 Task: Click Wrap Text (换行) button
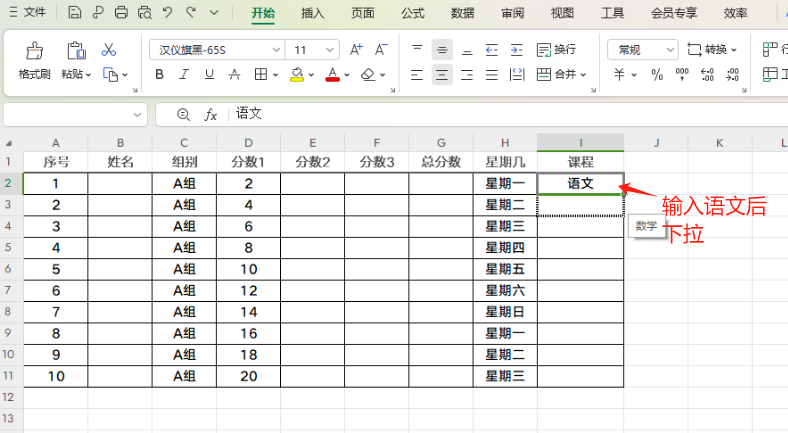point(556,49)
